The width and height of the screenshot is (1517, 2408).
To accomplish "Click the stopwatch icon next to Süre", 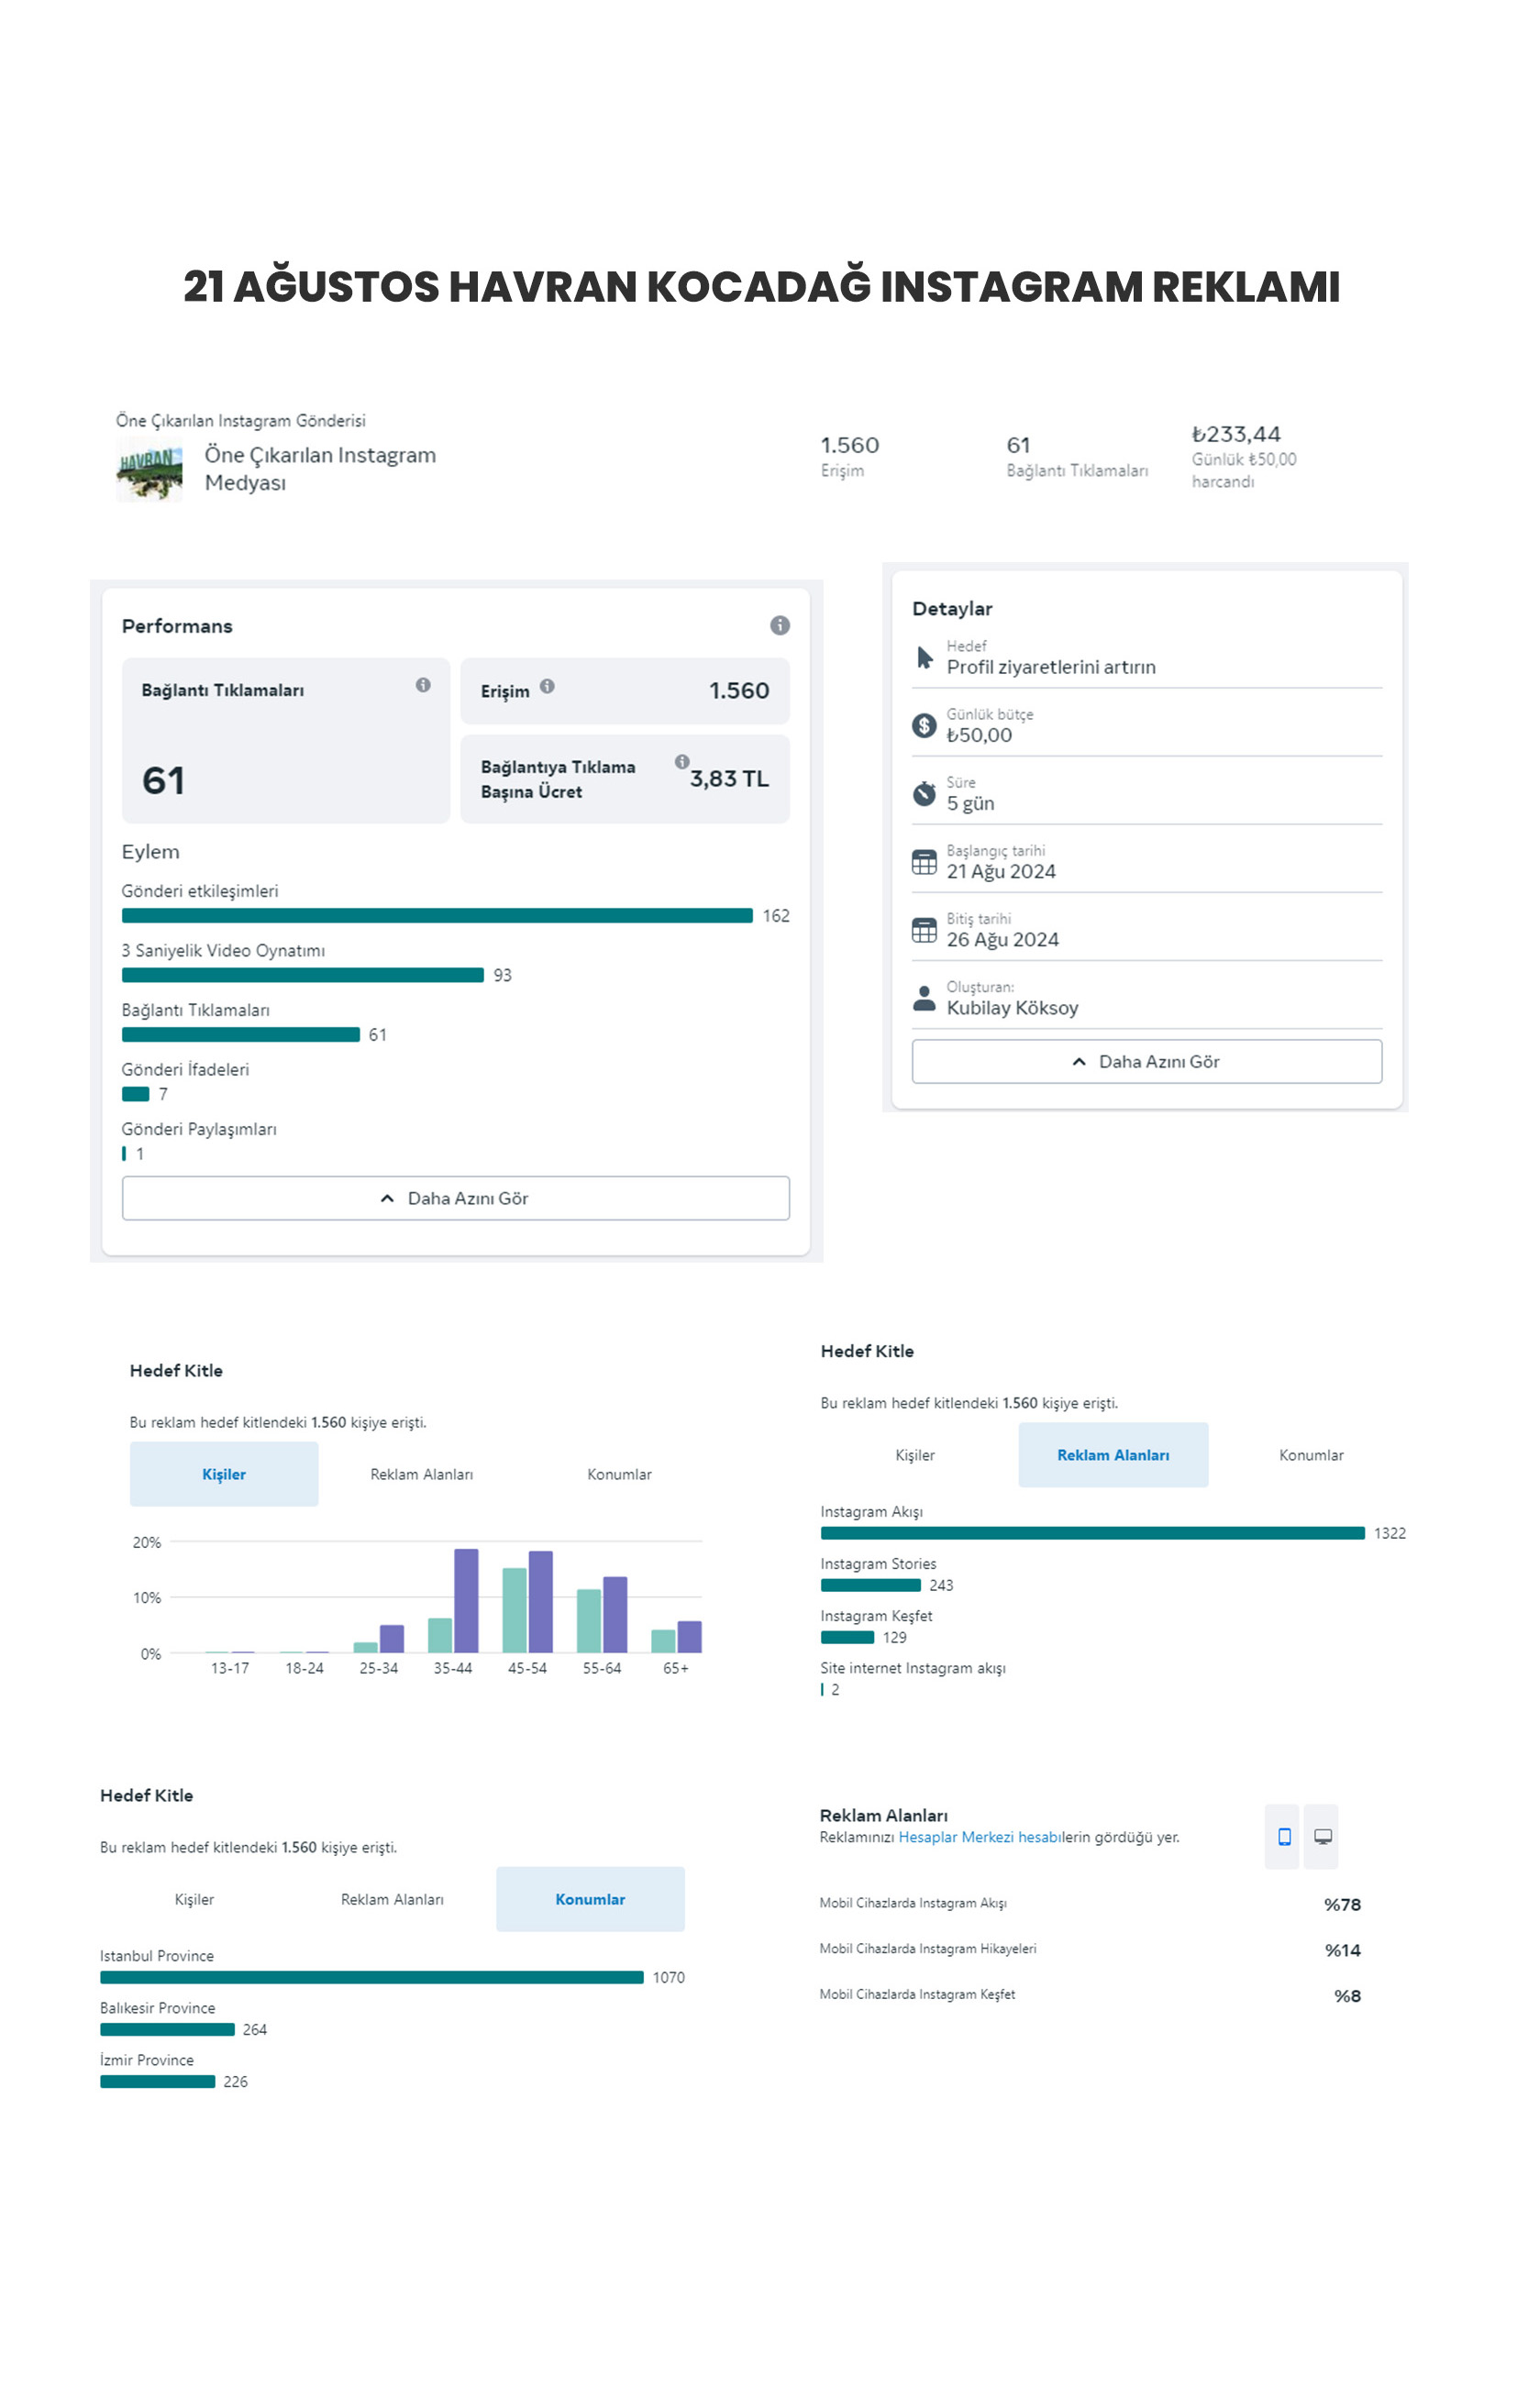I will coord(924,794).
